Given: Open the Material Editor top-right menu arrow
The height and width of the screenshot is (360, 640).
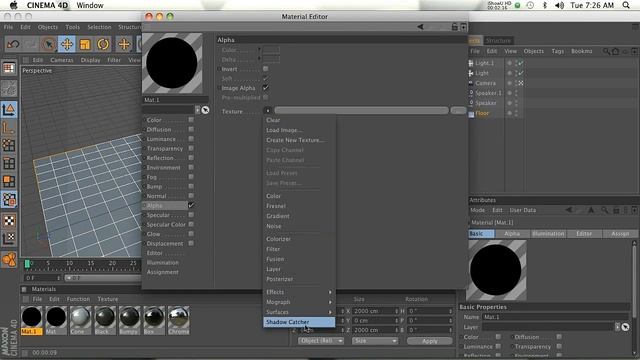Looking at the screenshot, I should pyautogui.click(x=464, y=27).
